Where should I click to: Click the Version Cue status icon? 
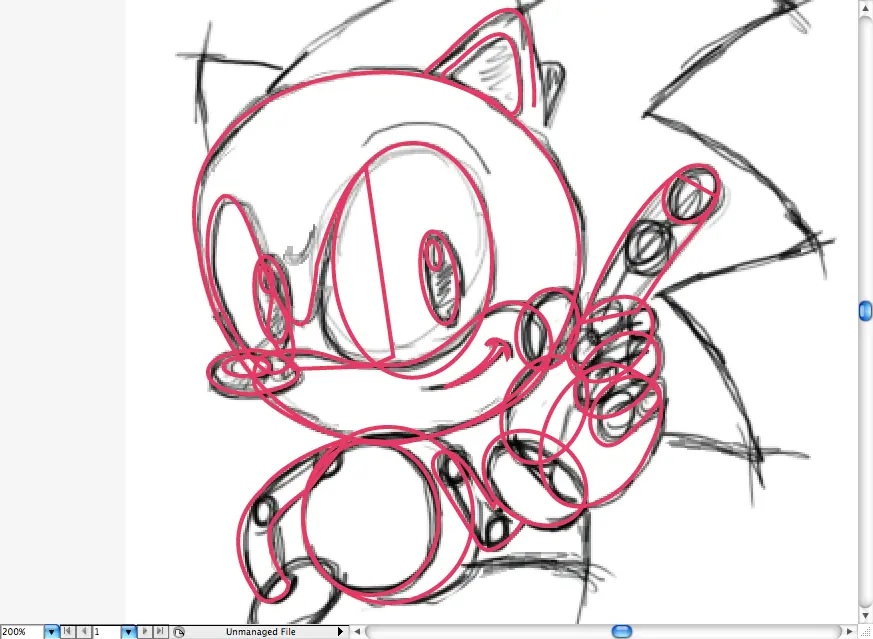tap(179, 632)
